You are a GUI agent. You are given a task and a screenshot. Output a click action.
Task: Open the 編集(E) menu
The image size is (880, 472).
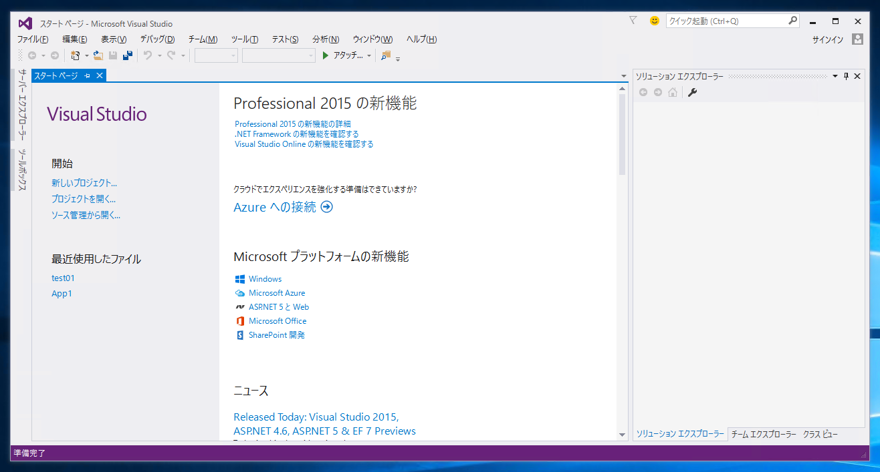point(74,39)
